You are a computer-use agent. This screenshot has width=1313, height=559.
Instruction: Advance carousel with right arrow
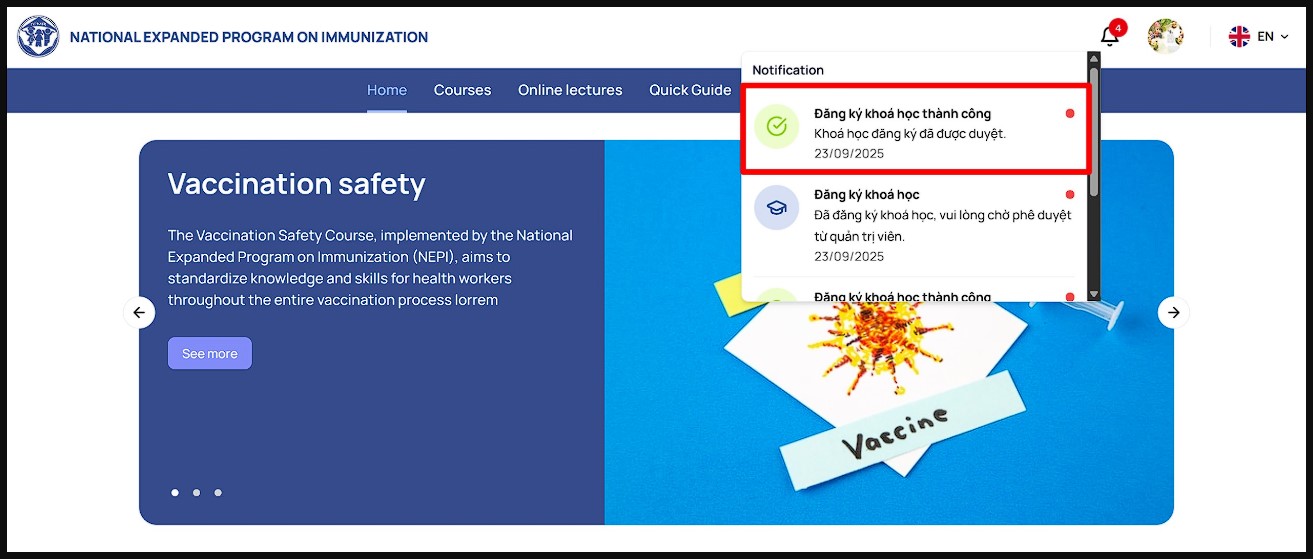click(x=1173, y=313)
